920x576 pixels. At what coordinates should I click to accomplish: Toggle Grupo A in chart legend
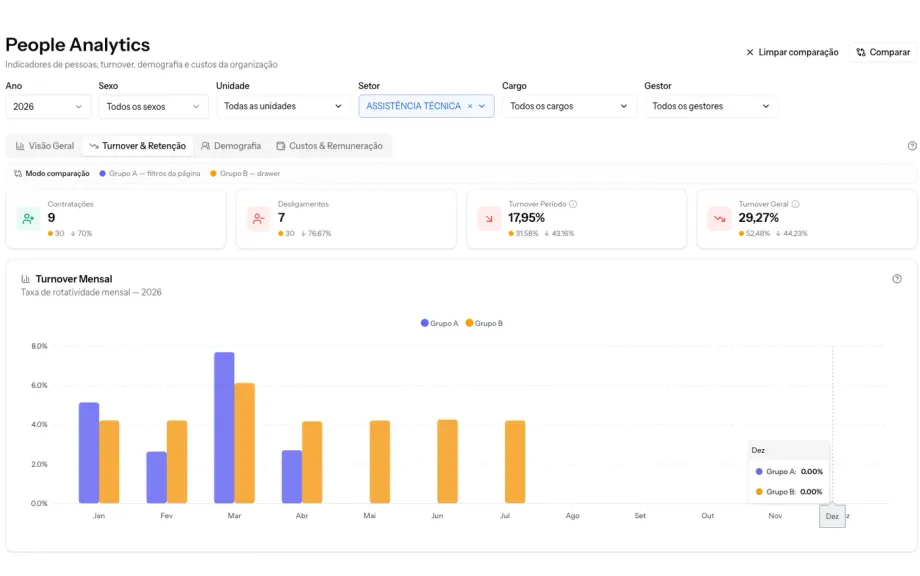coord(439,323)
